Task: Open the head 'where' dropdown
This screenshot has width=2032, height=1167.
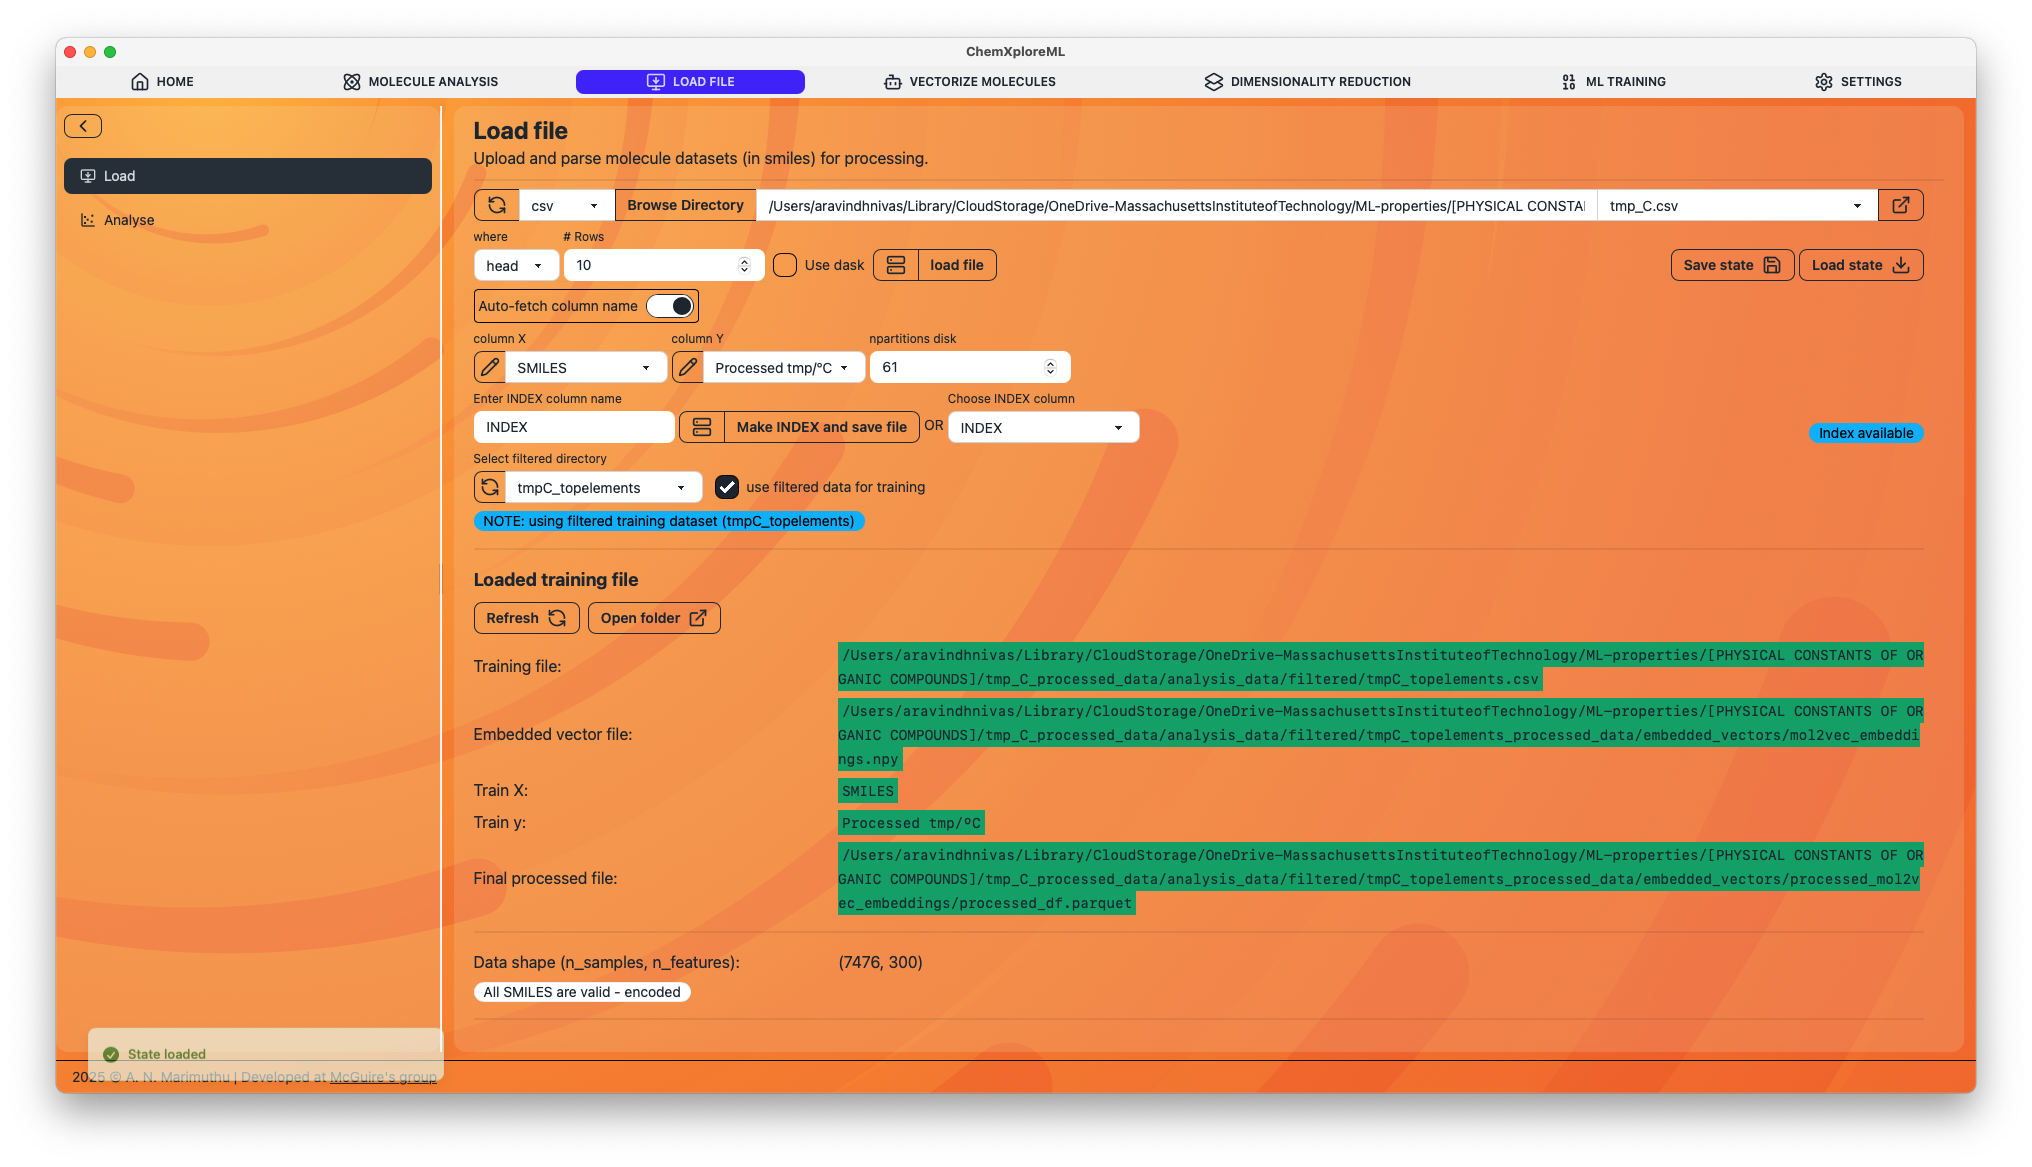Action: coord(515,265)
